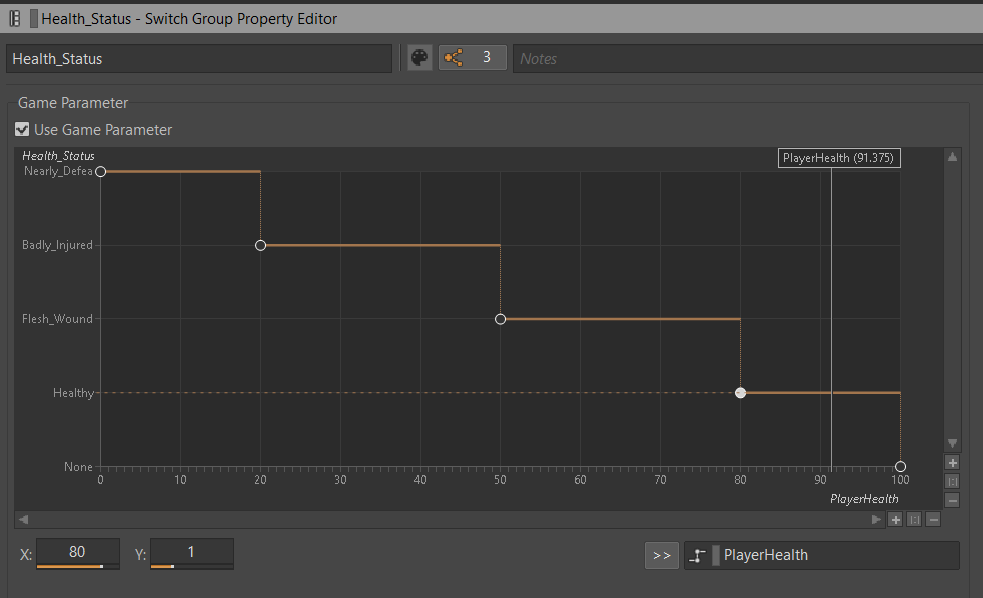Click the Flesh_Wound axis label

coord(57,319)
